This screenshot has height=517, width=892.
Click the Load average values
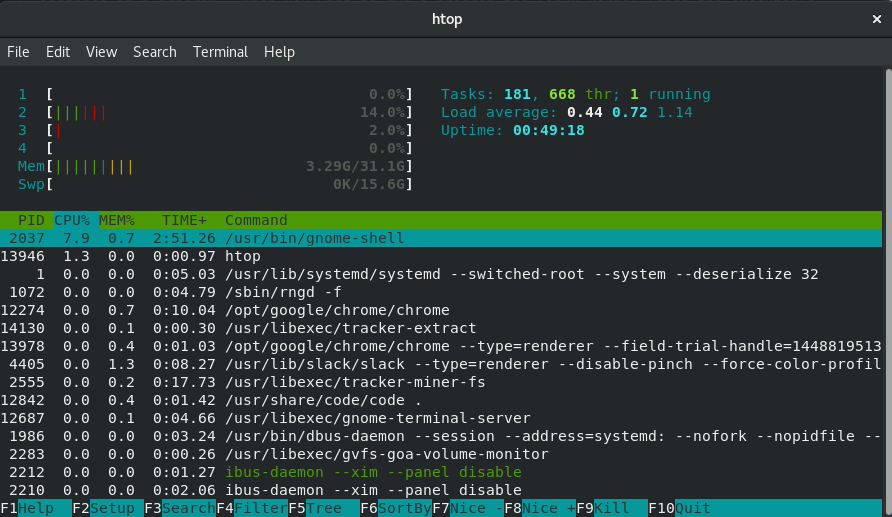pyautogui.click(x=630, y=112)
